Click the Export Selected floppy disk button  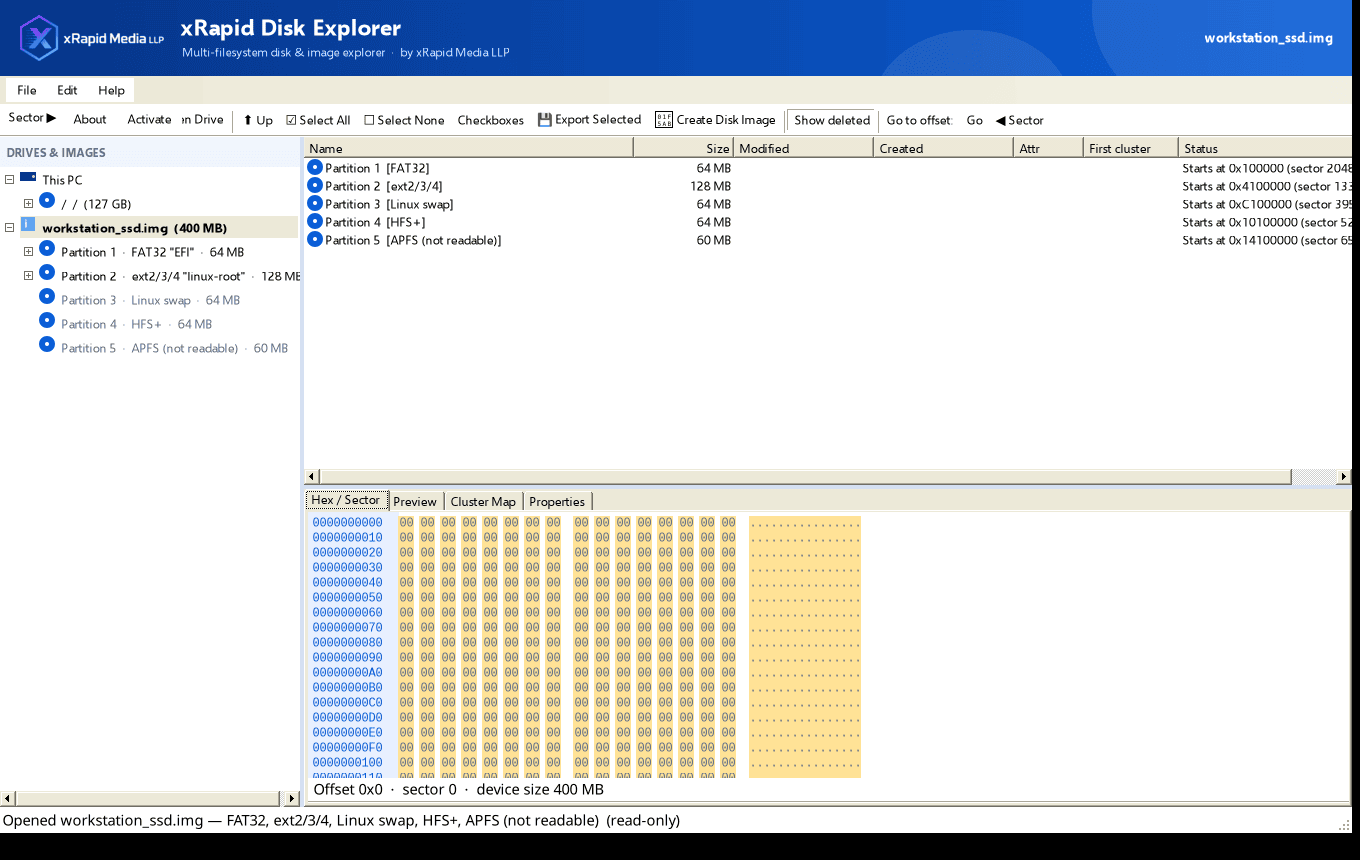589,120
